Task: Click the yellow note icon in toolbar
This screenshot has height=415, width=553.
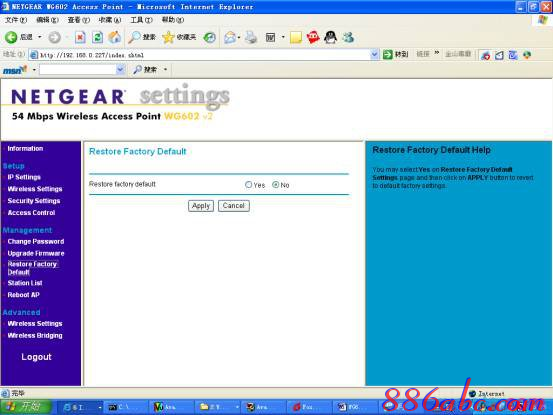Action: tap(296, 37)
